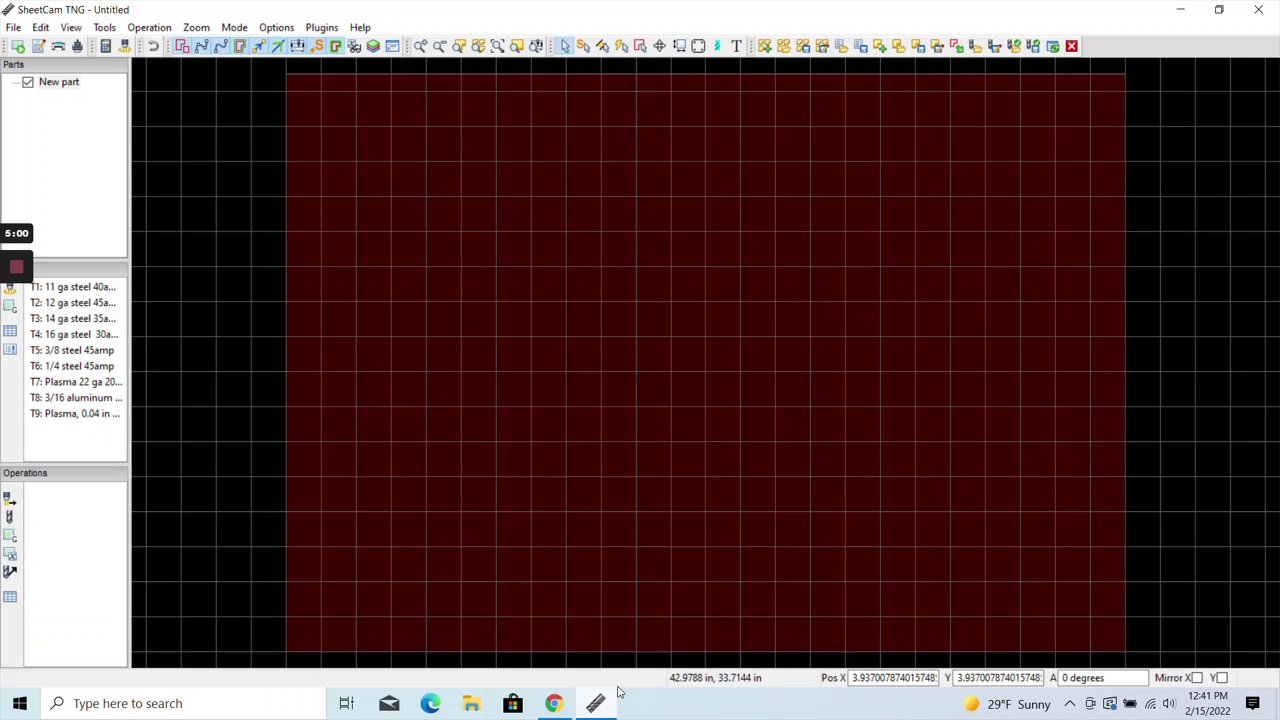Open the View menu
This screenshot has height=720, width=1280.
click(x=71, y=27)
